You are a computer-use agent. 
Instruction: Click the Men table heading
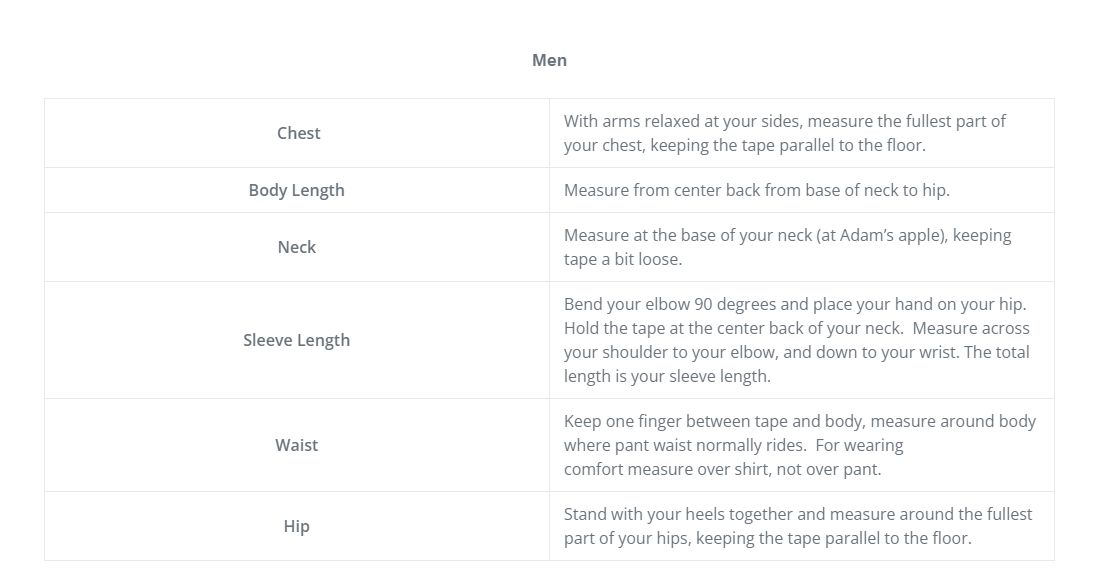(549, 60)
